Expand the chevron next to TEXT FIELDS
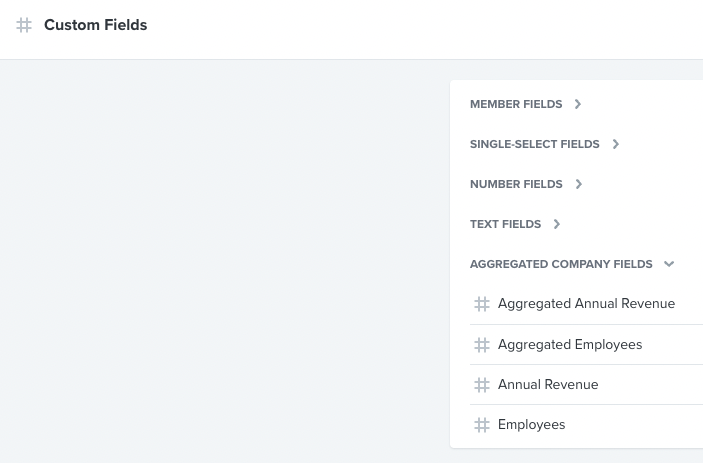Screen dimensions: 703x463 point(557,224)
